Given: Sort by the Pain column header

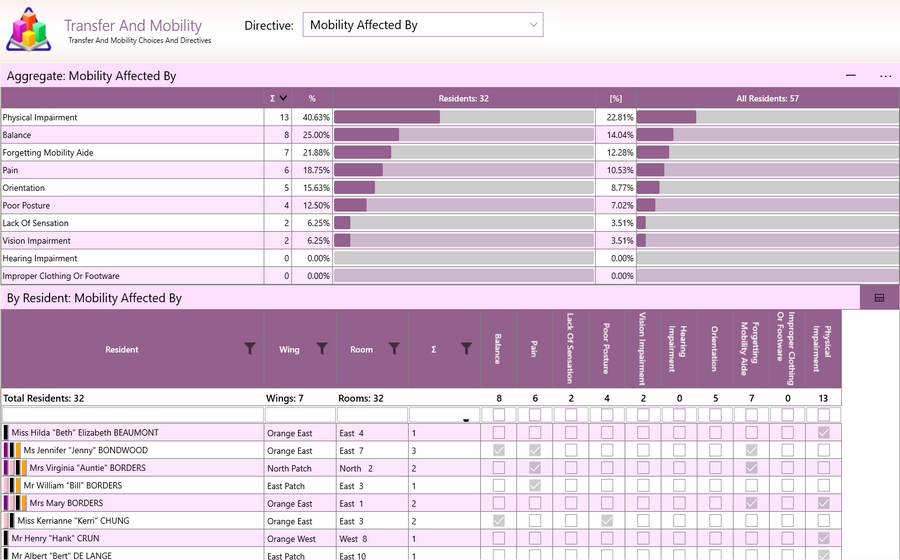Looking at the screenshot, I should (534, 349).
